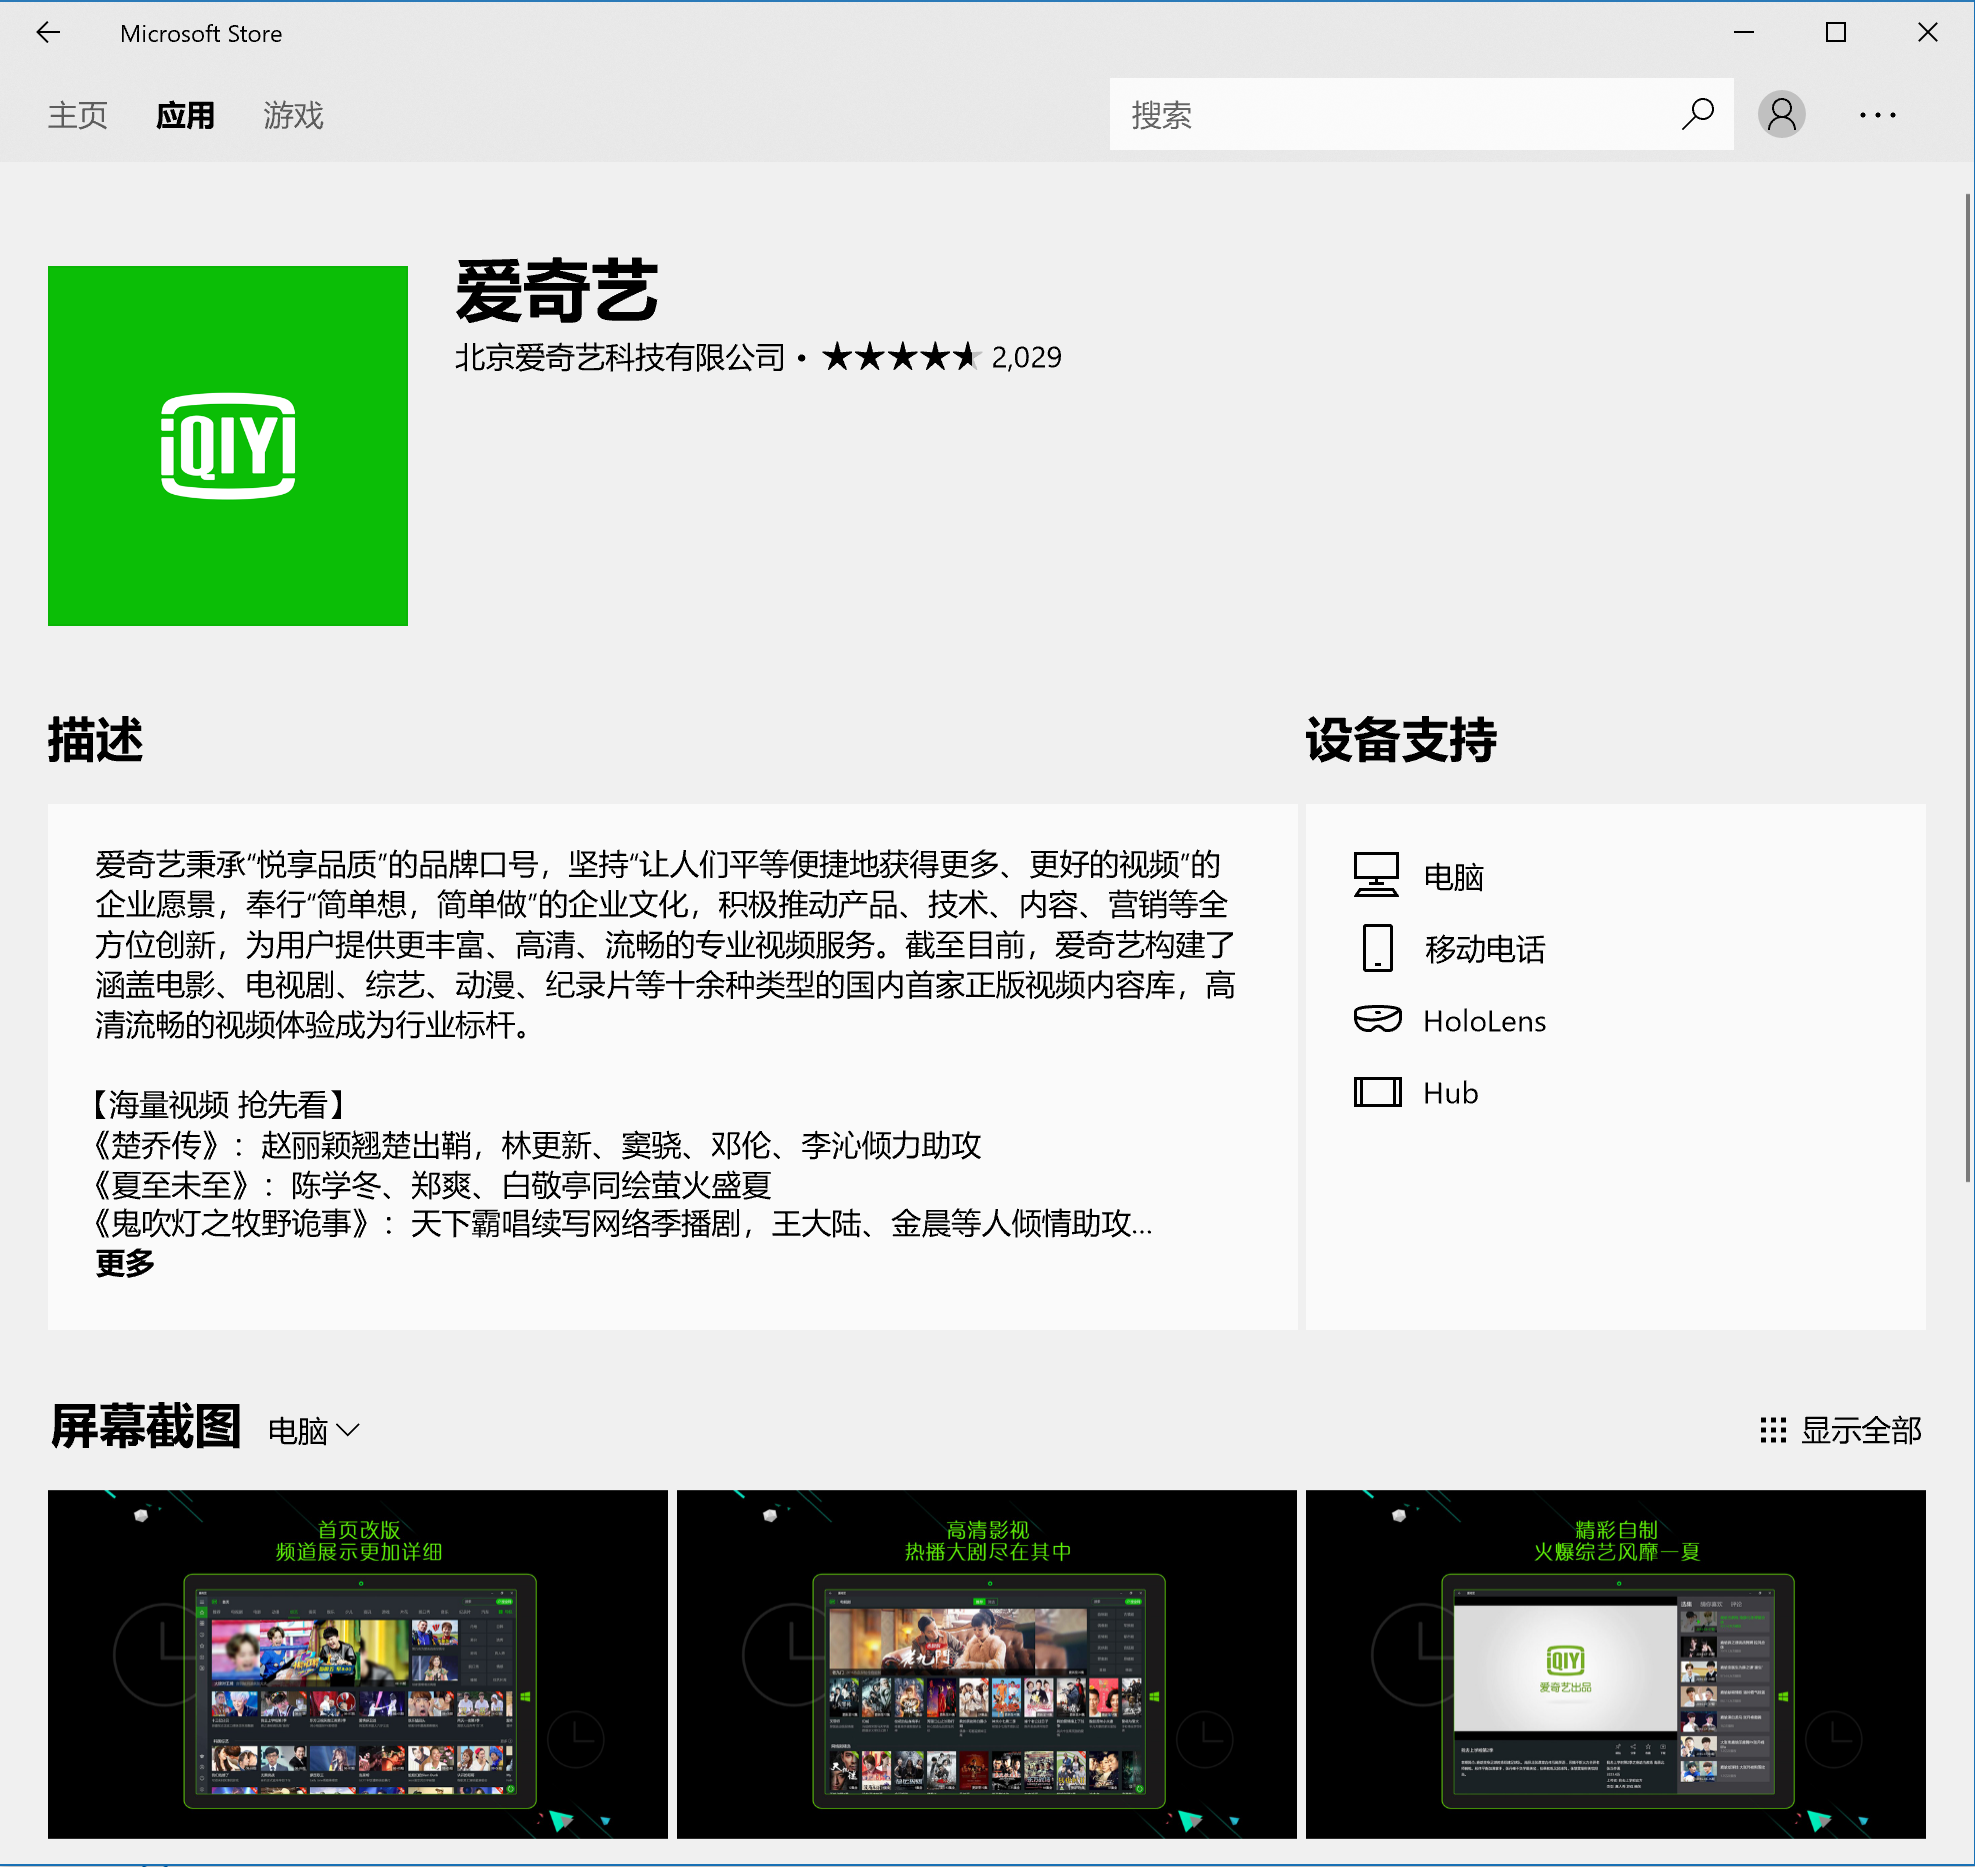Click the 描述 section heading
The height and width of the screenshot is (1867, 1975).
tap(95, 740)
